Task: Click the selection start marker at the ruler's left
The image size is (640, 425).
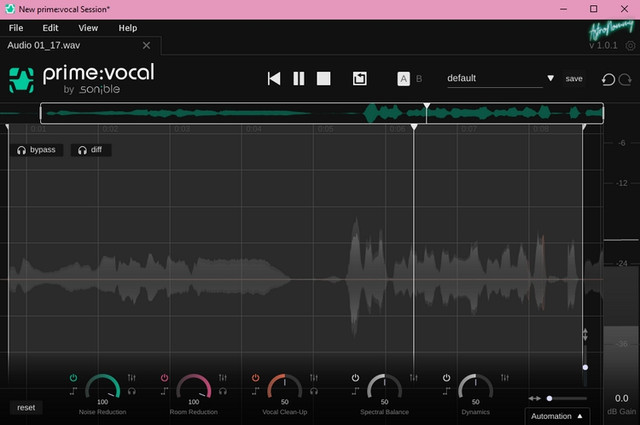Action: click(7, 127)
